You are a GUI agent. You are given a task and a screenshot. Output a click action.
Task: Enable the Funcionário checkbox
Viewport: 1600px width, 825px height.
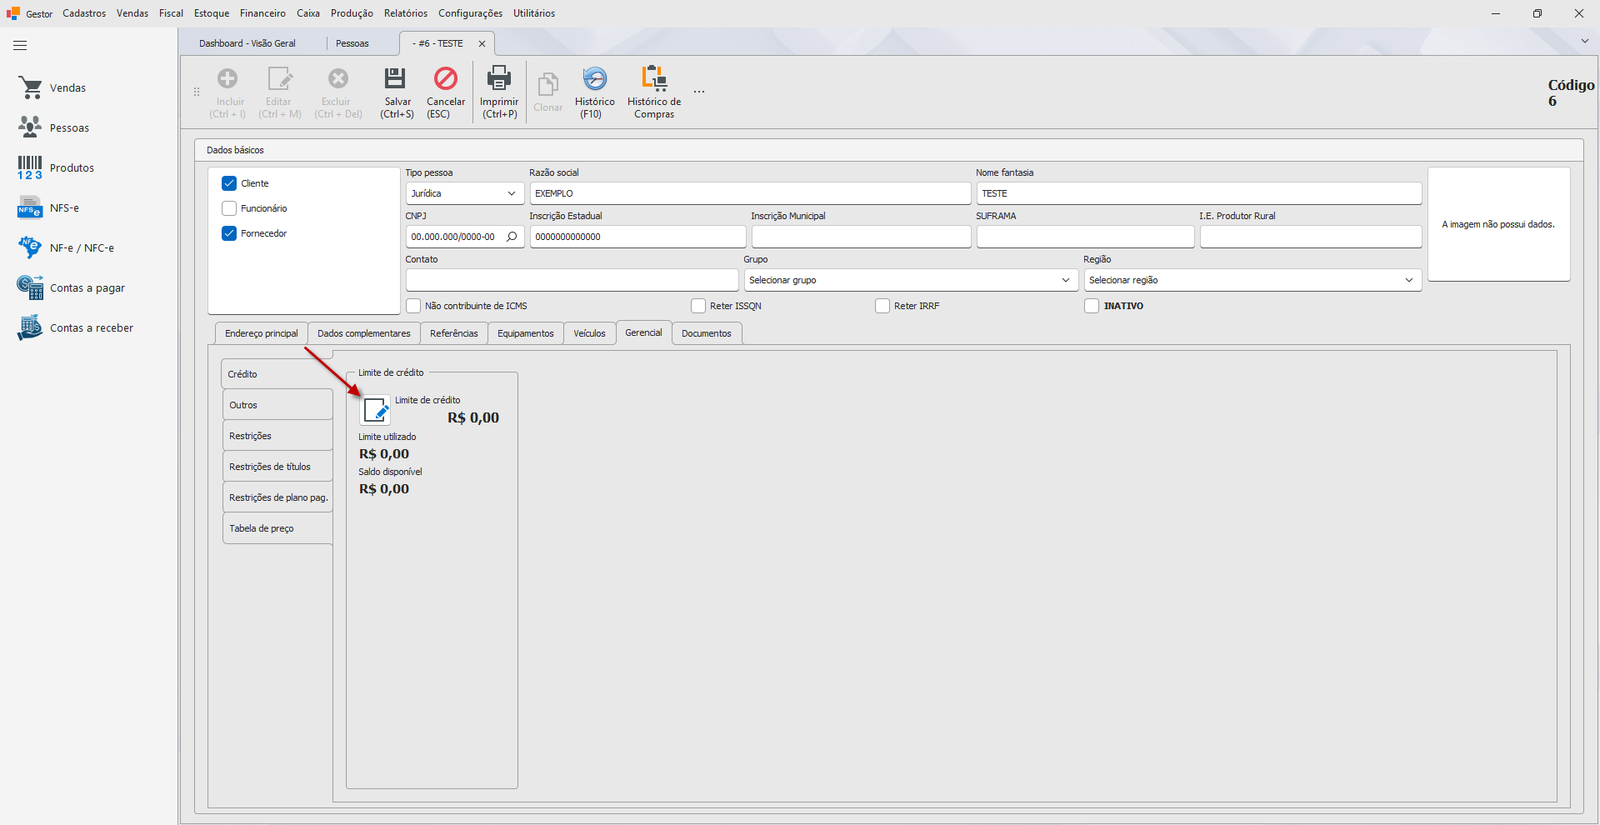pos(229,208)
